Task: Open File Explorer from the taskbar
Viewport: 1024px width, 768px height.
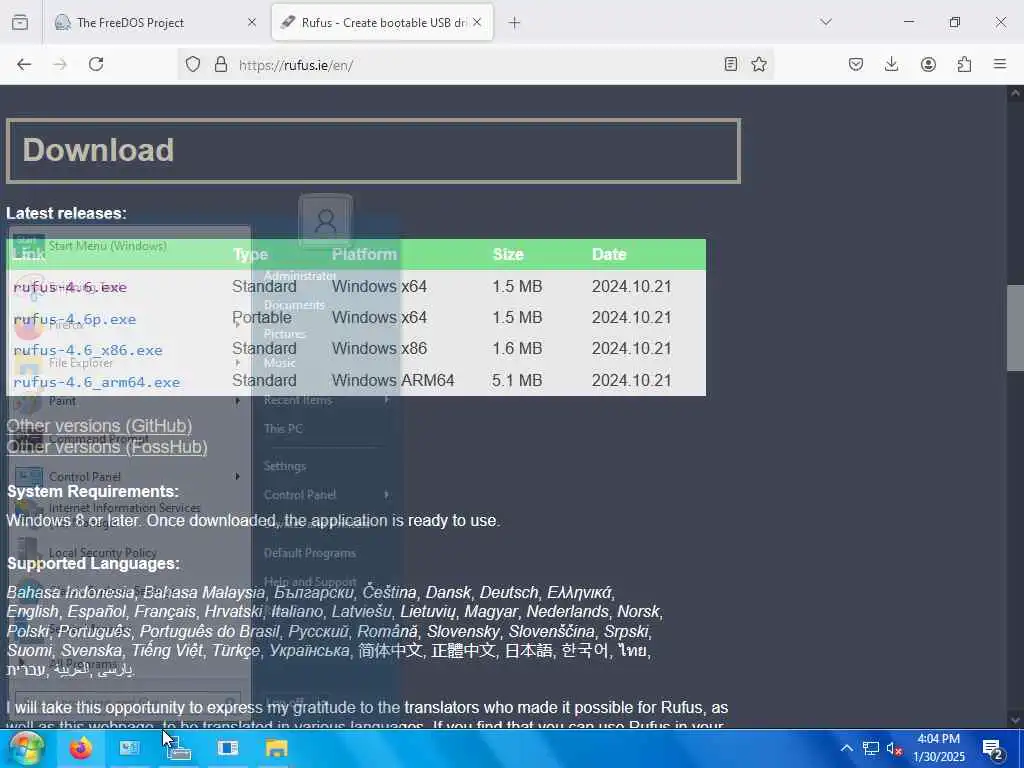Action: tap(276, 748)
